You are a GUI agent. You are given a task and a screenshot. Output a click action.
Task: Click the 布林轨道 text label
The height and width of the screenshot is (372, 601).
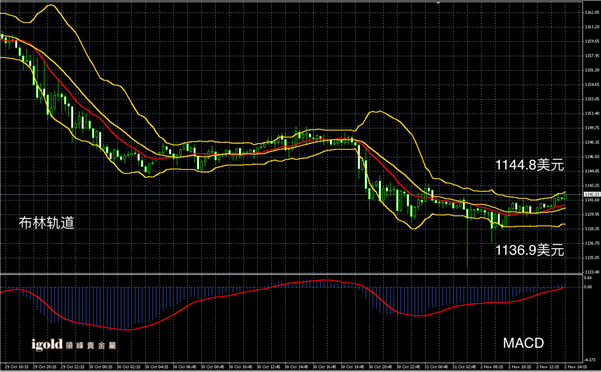click(x=46, y=223)
